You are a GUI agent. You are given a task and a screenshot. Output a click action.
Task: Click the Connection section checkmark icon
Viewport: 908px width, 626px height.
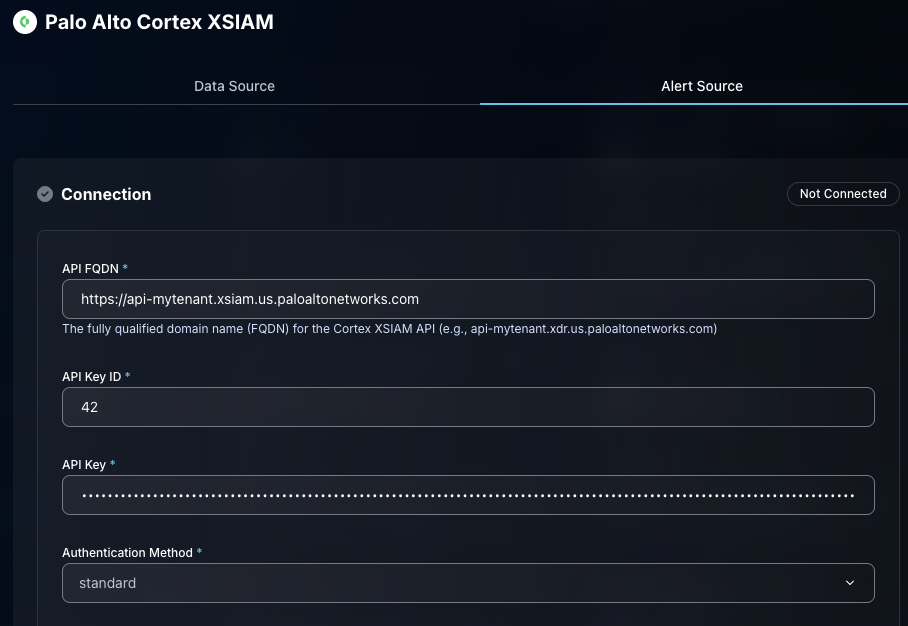pos(45,194)
